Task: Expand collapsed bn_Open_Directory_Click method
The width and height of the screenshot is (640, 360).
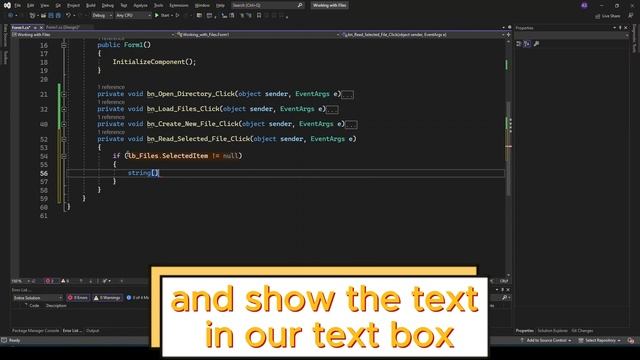Action: (x=64, y=94)
